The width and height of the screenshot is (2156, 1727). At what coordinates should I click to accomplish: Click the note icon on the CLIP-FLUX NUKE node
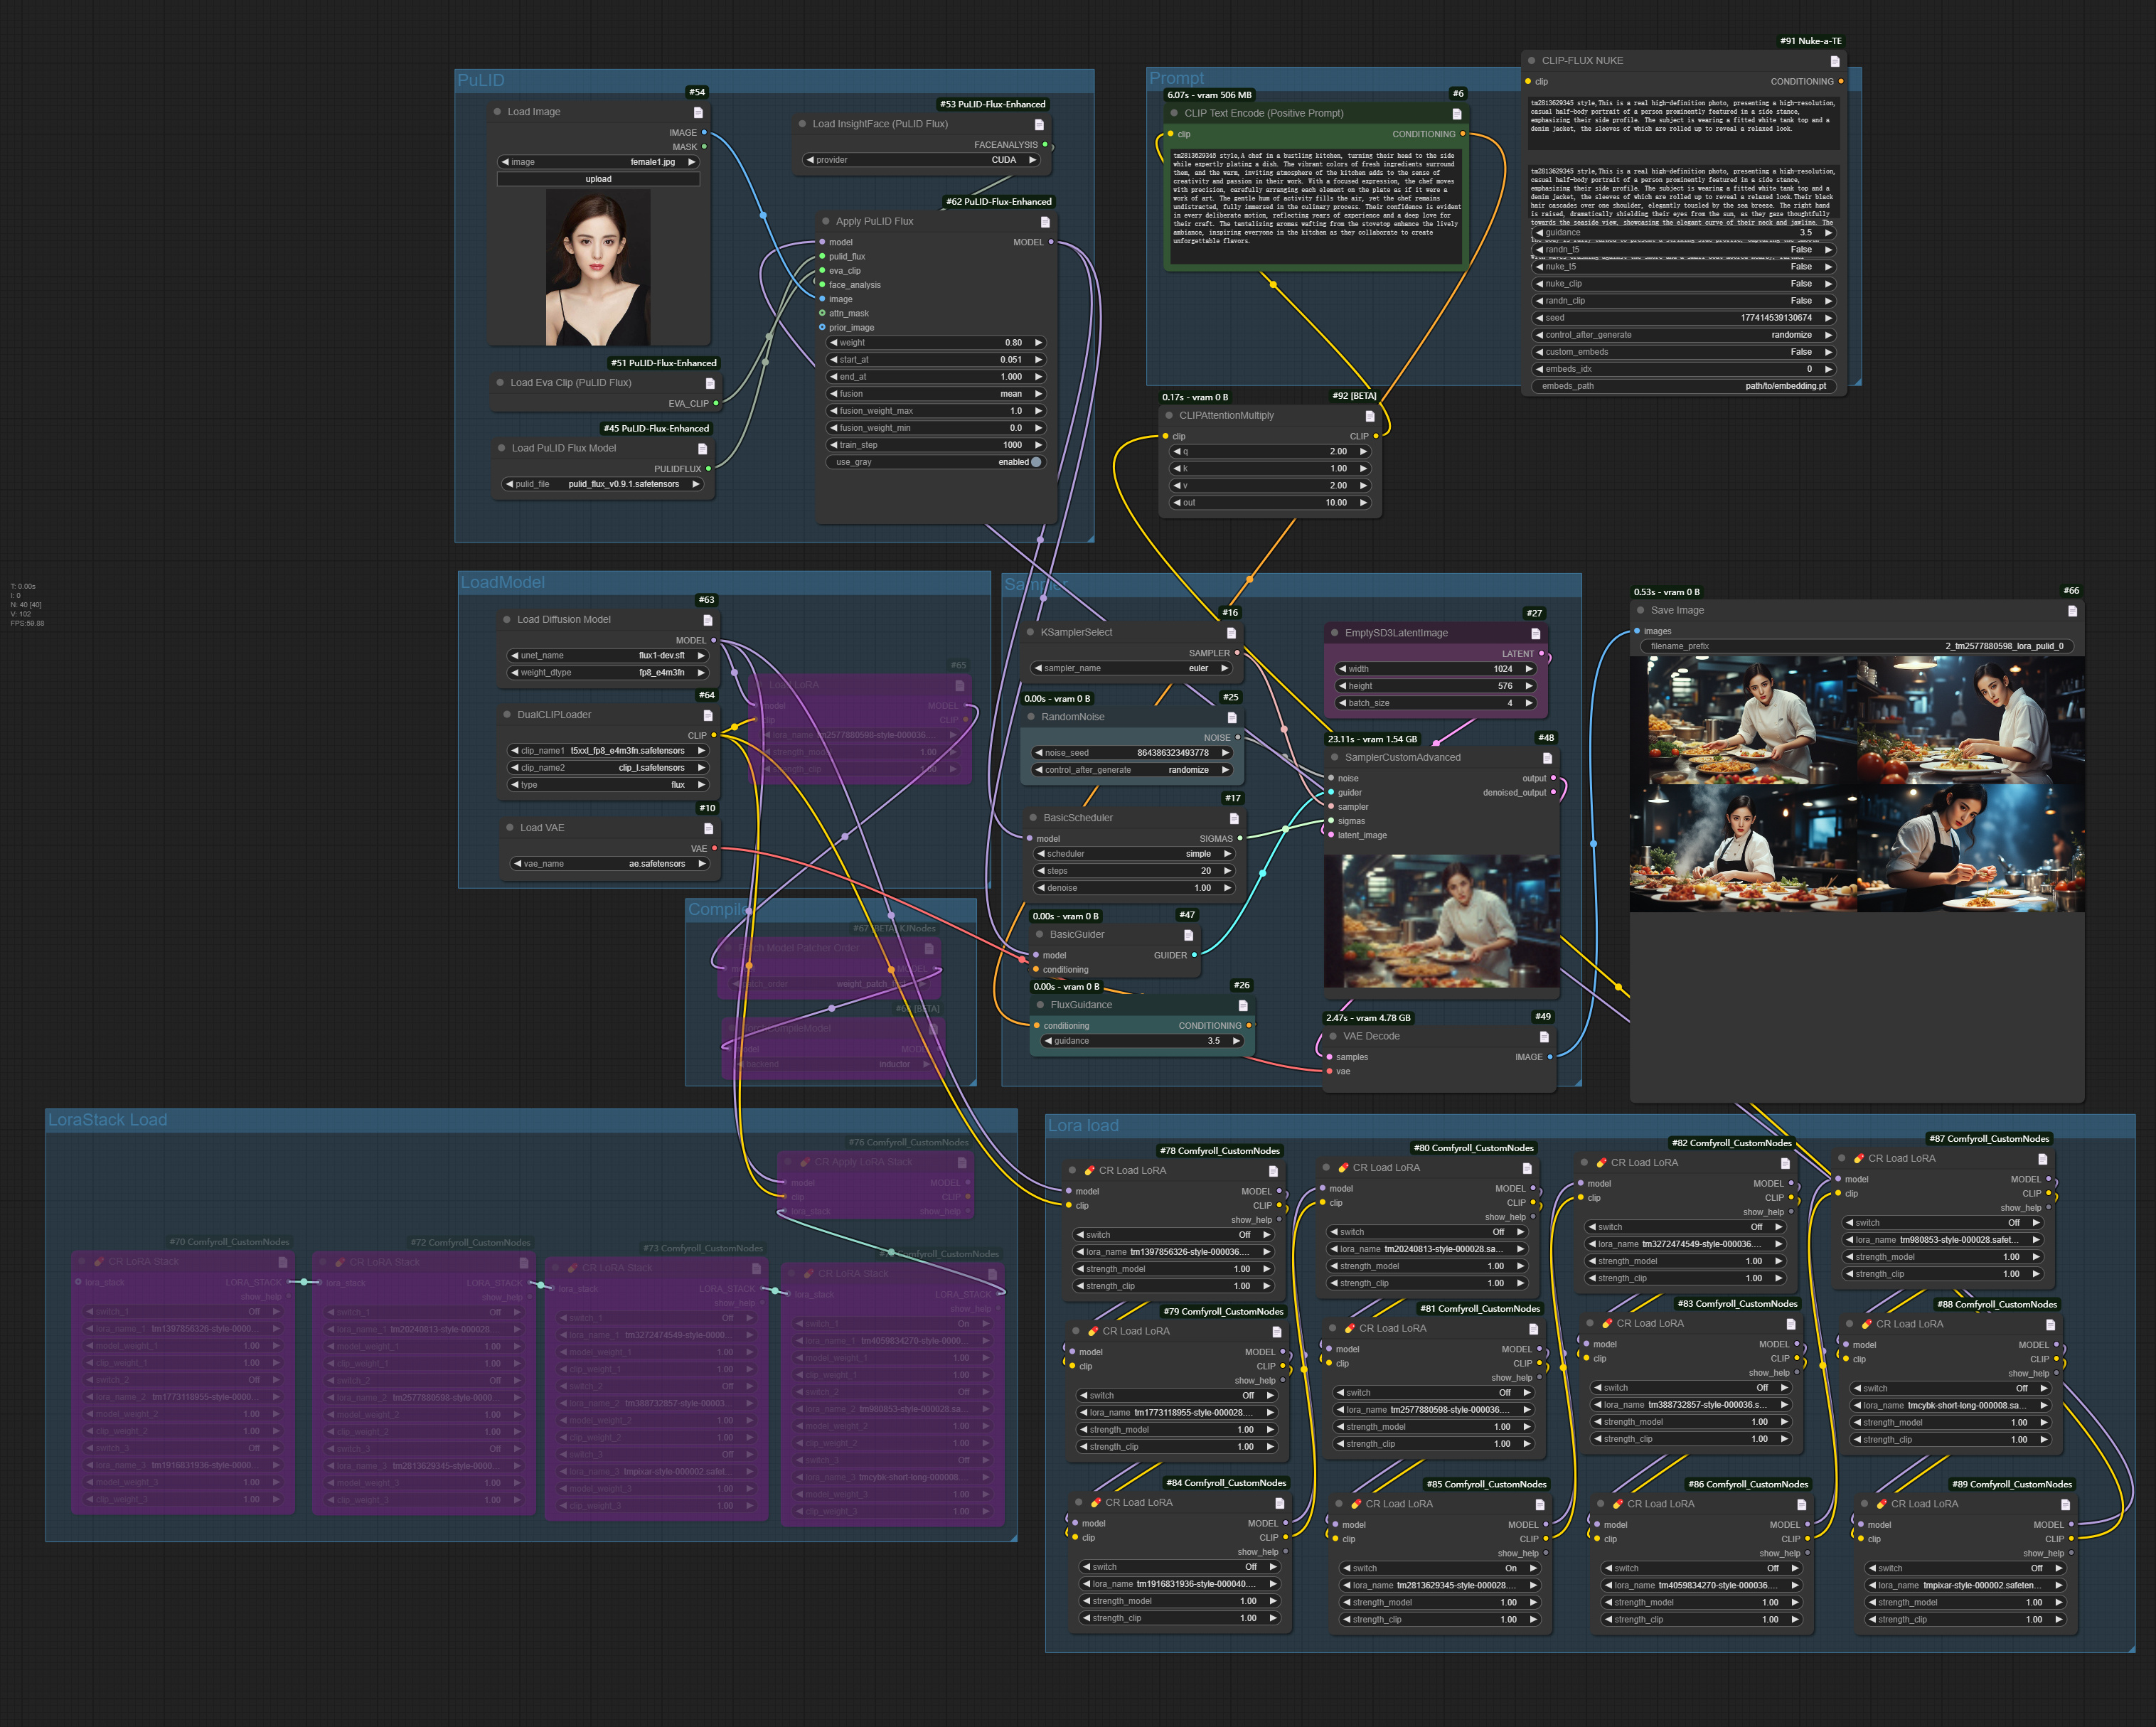click(x=1835, y=60)
